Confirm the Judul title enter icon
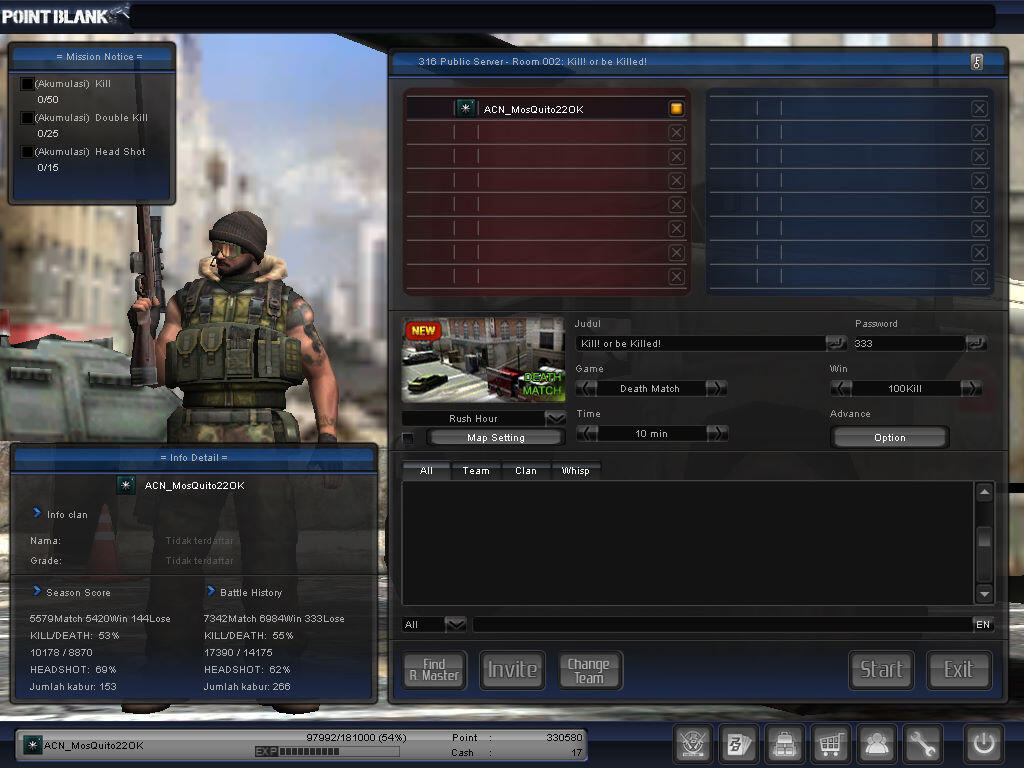The image size is (1024, 768). (836, 343)
